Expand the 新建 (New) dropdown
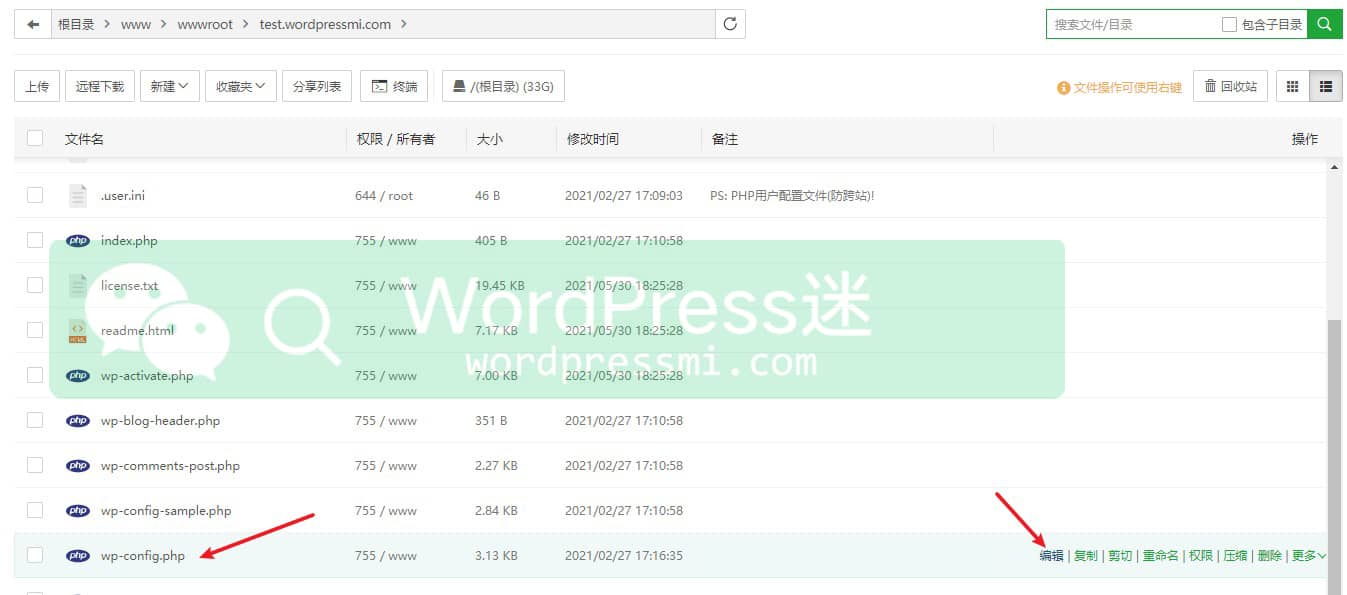Screen dimensions: 1347x595 [x=170, y=87]
